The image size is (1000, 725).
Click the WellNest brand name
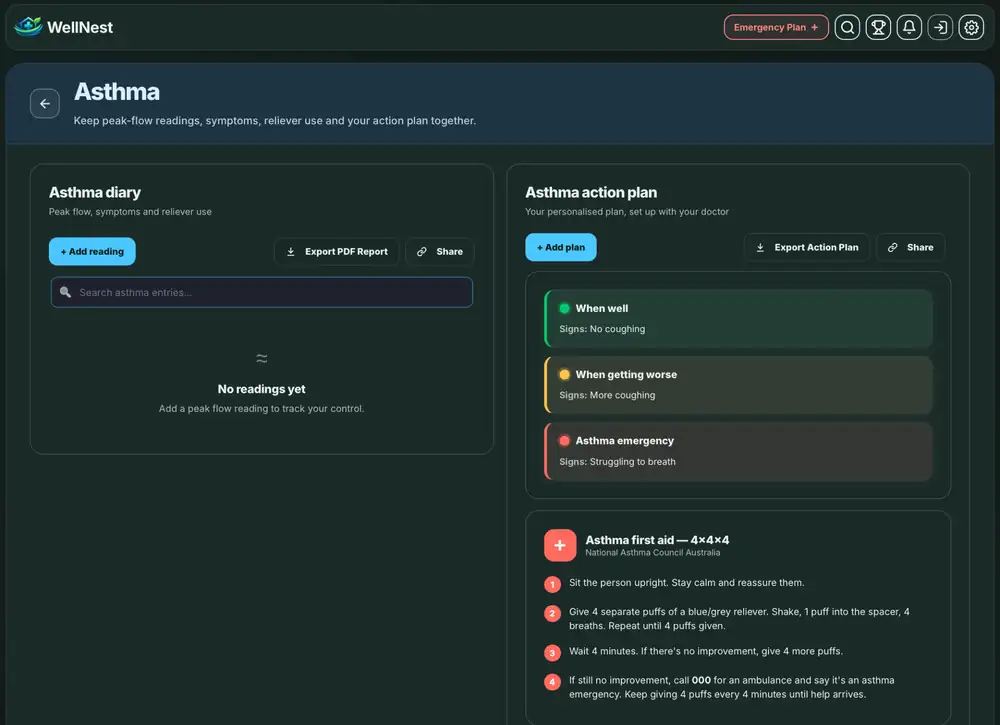80,27
